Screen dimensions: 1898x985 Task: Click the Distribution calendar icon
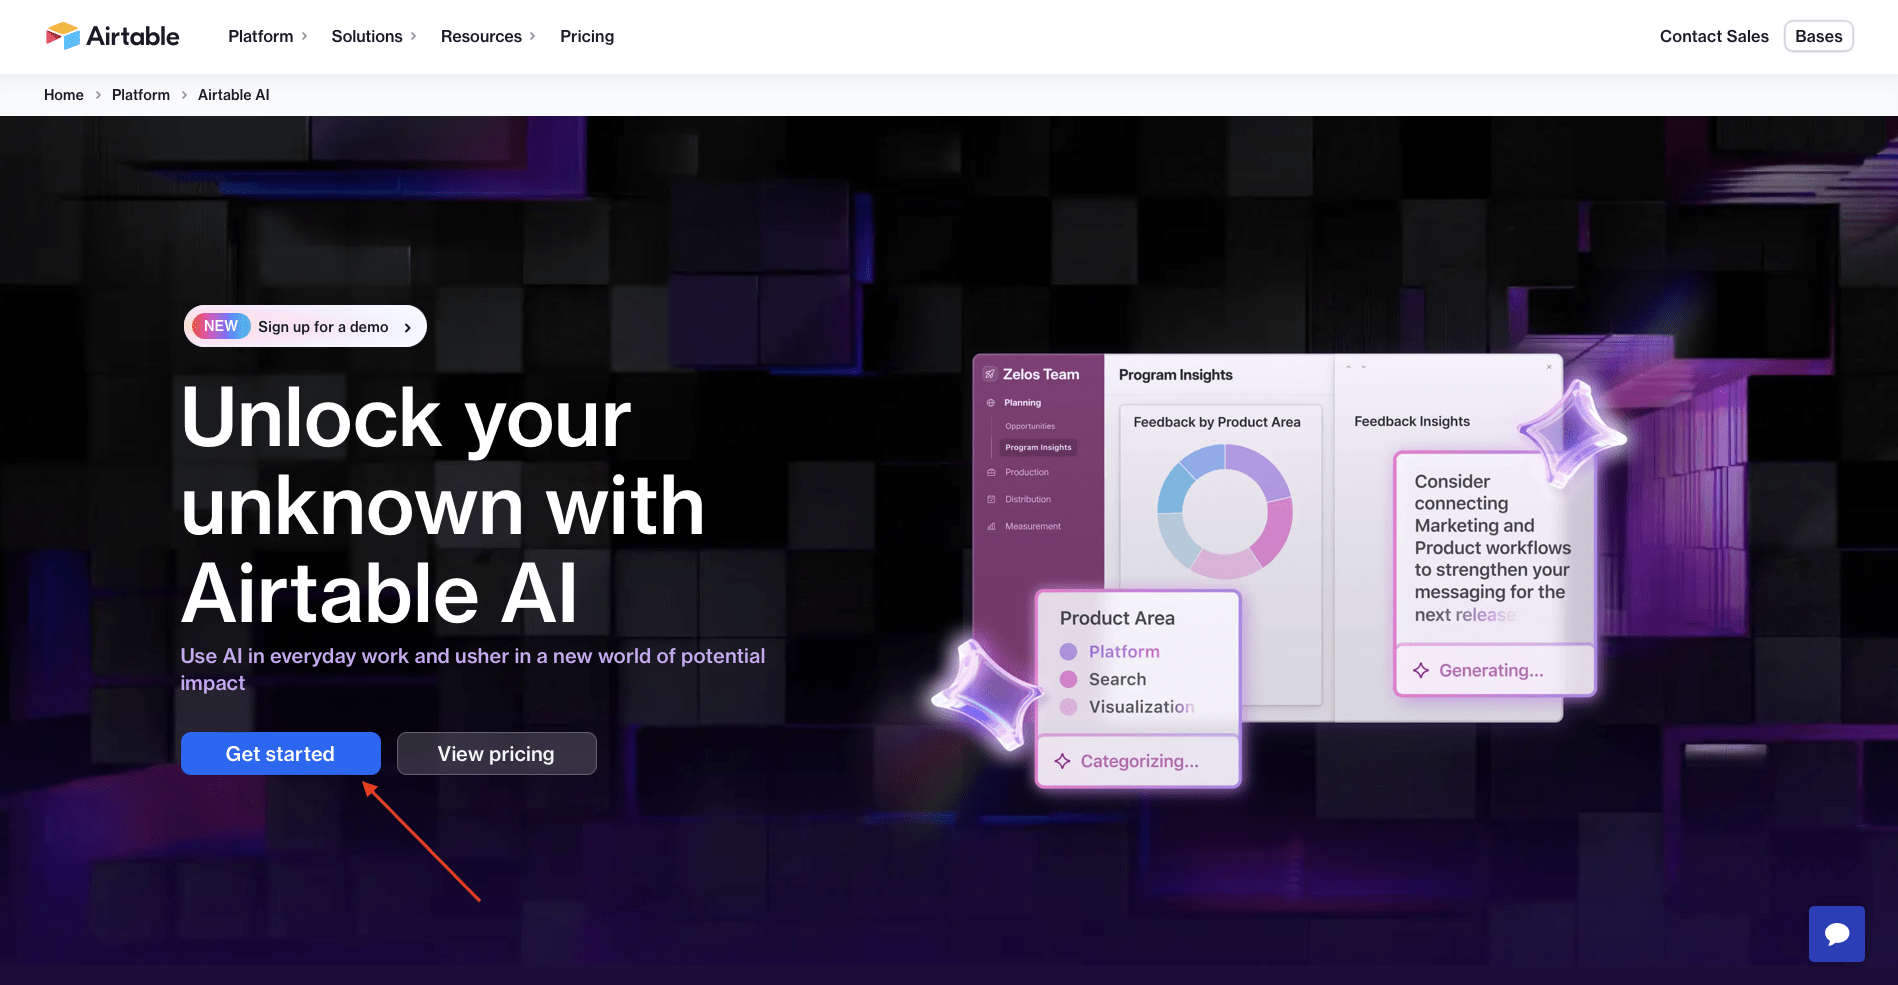click(991, 499)
